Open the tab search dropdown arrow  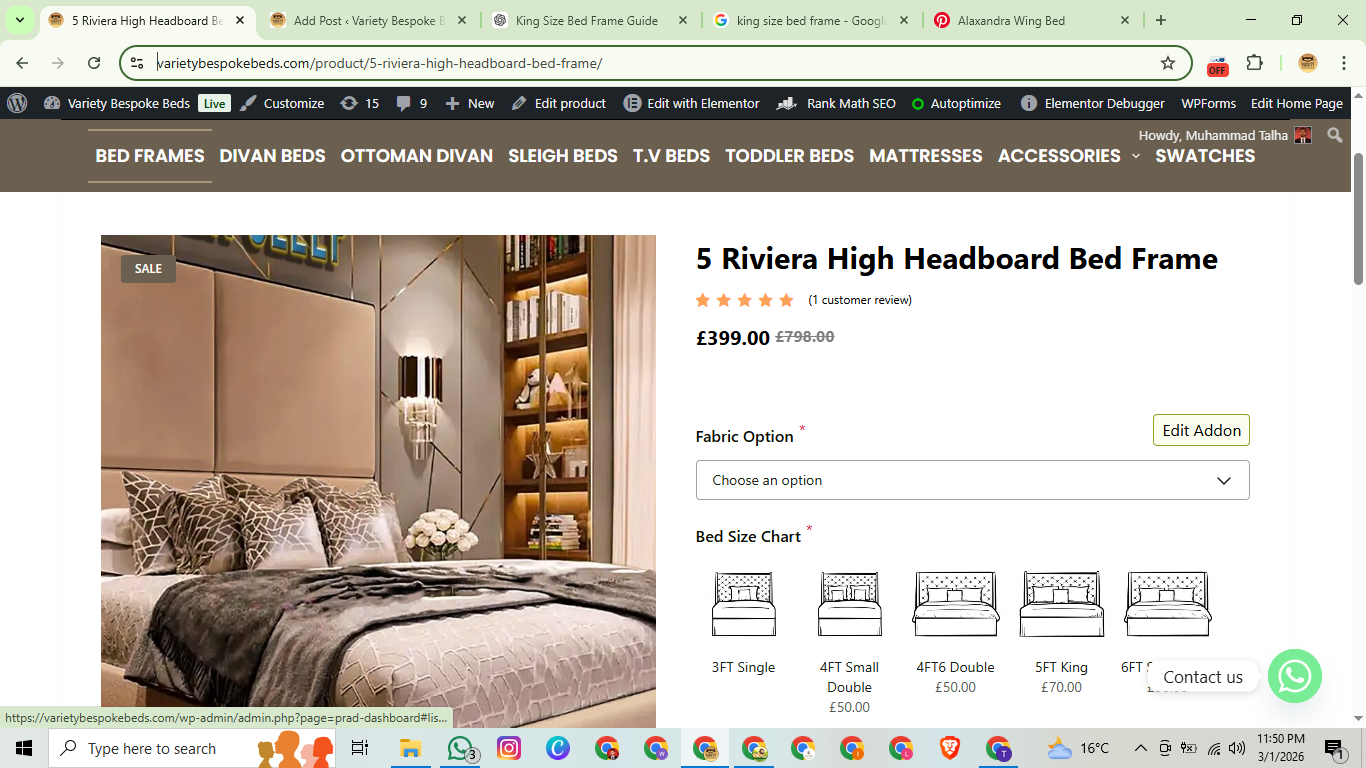[x=19, y=20]
